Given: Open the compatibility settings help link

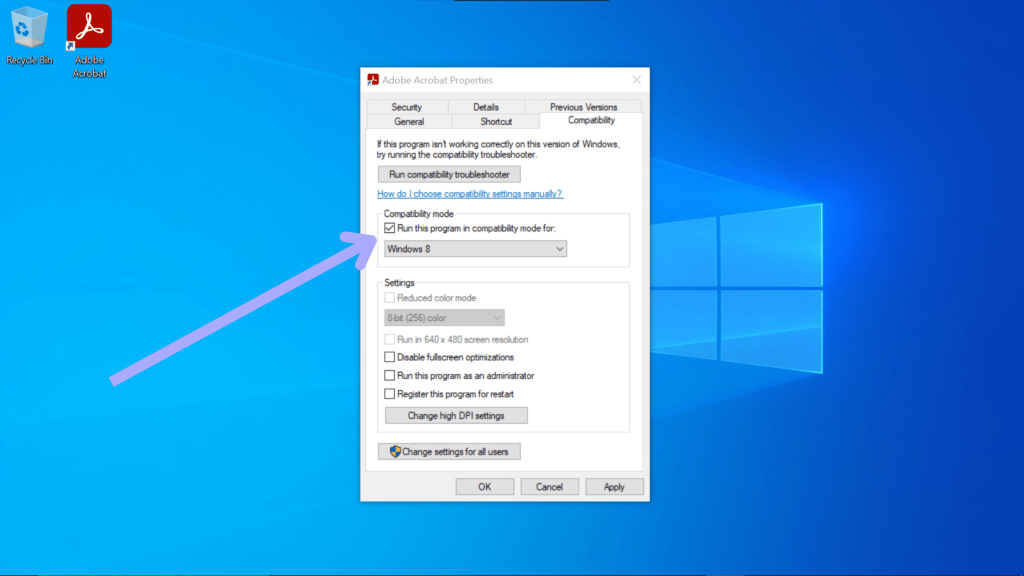Looking at the screenshot, I should click(x=470, y=193).
